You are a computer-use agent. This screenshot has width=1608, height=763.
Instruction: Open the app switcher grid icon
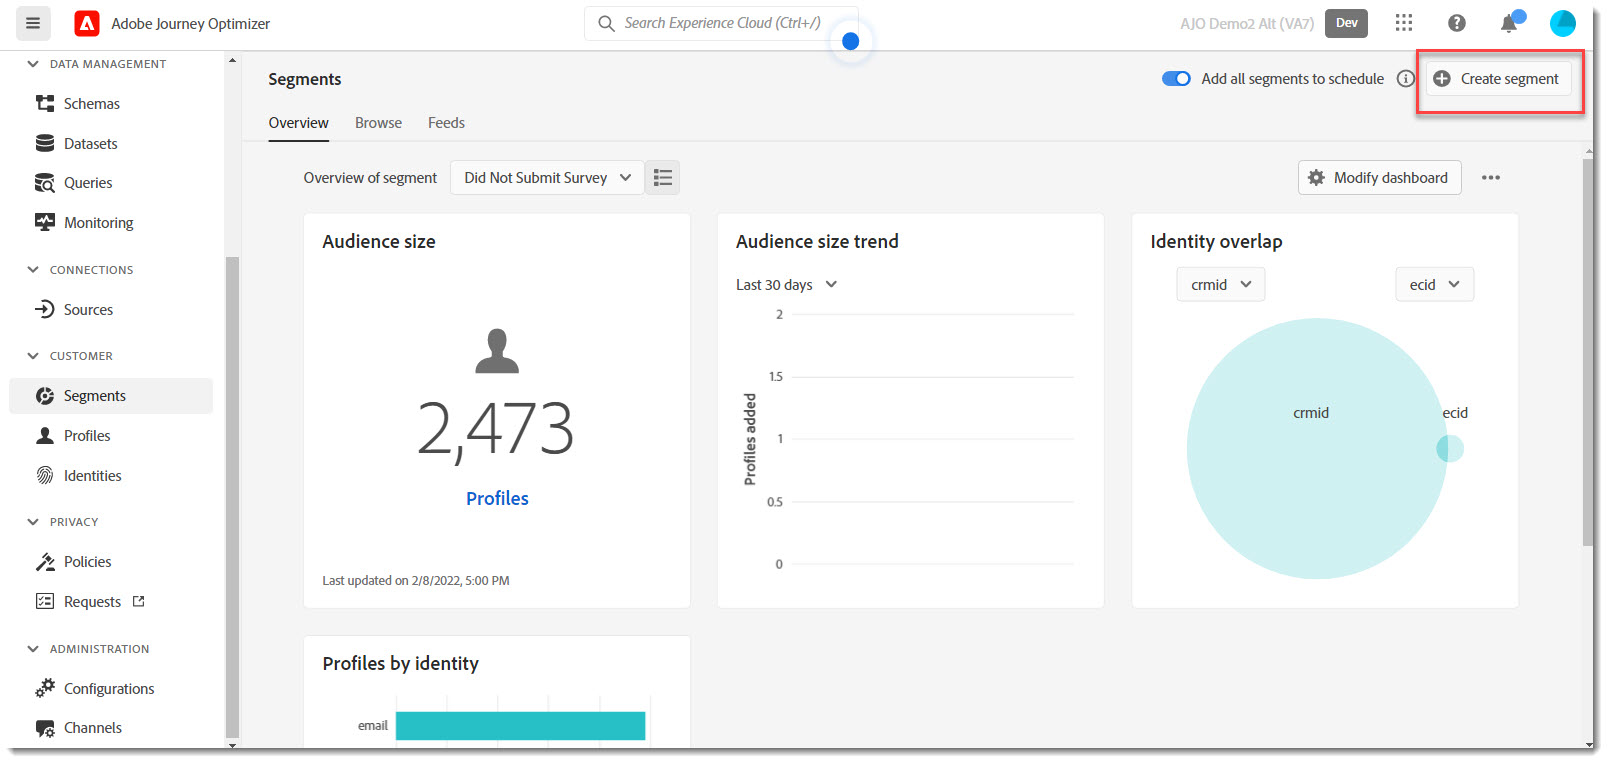[x=1404, y=23]
